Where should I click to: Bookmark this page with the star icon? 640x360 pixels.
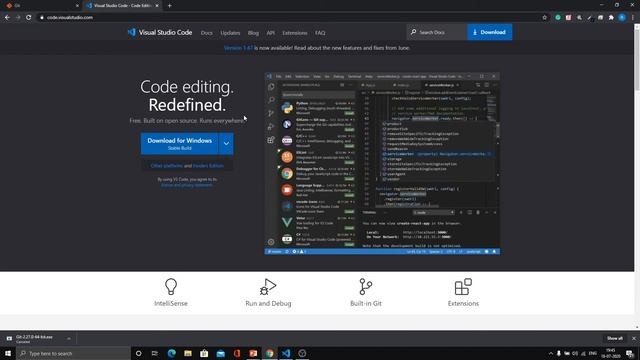click(544, 18)
